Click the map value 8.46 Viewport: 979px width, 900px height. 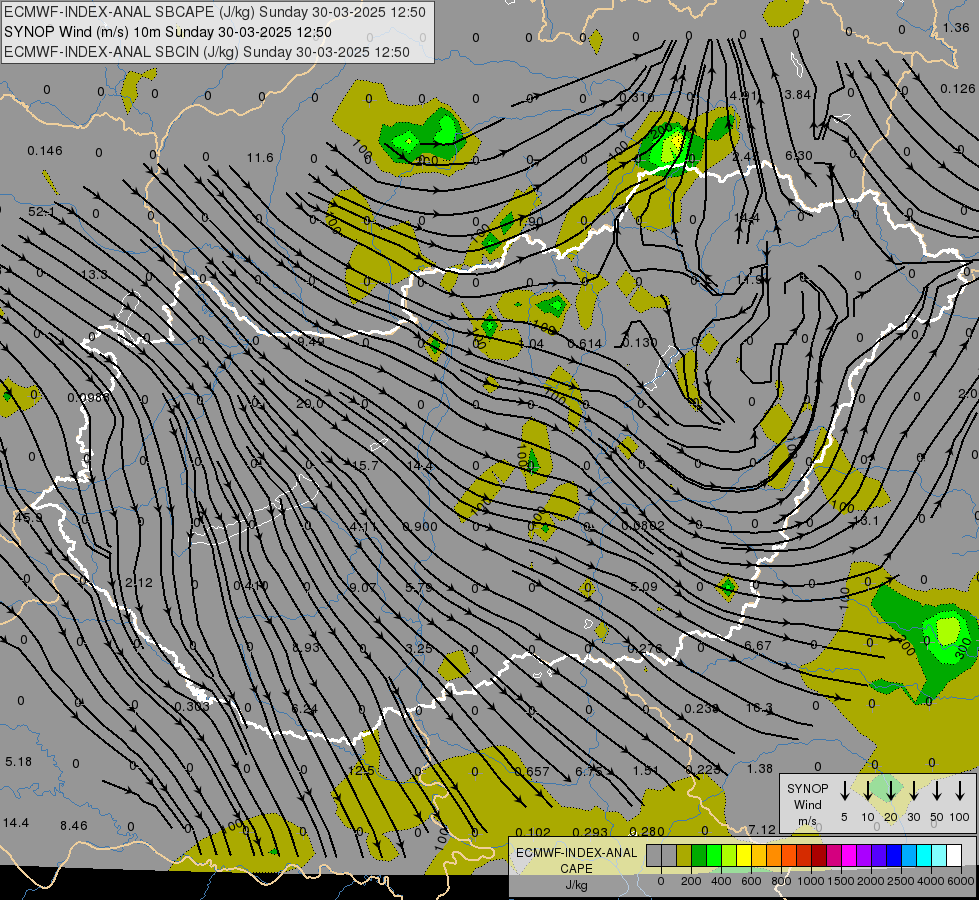74,825
